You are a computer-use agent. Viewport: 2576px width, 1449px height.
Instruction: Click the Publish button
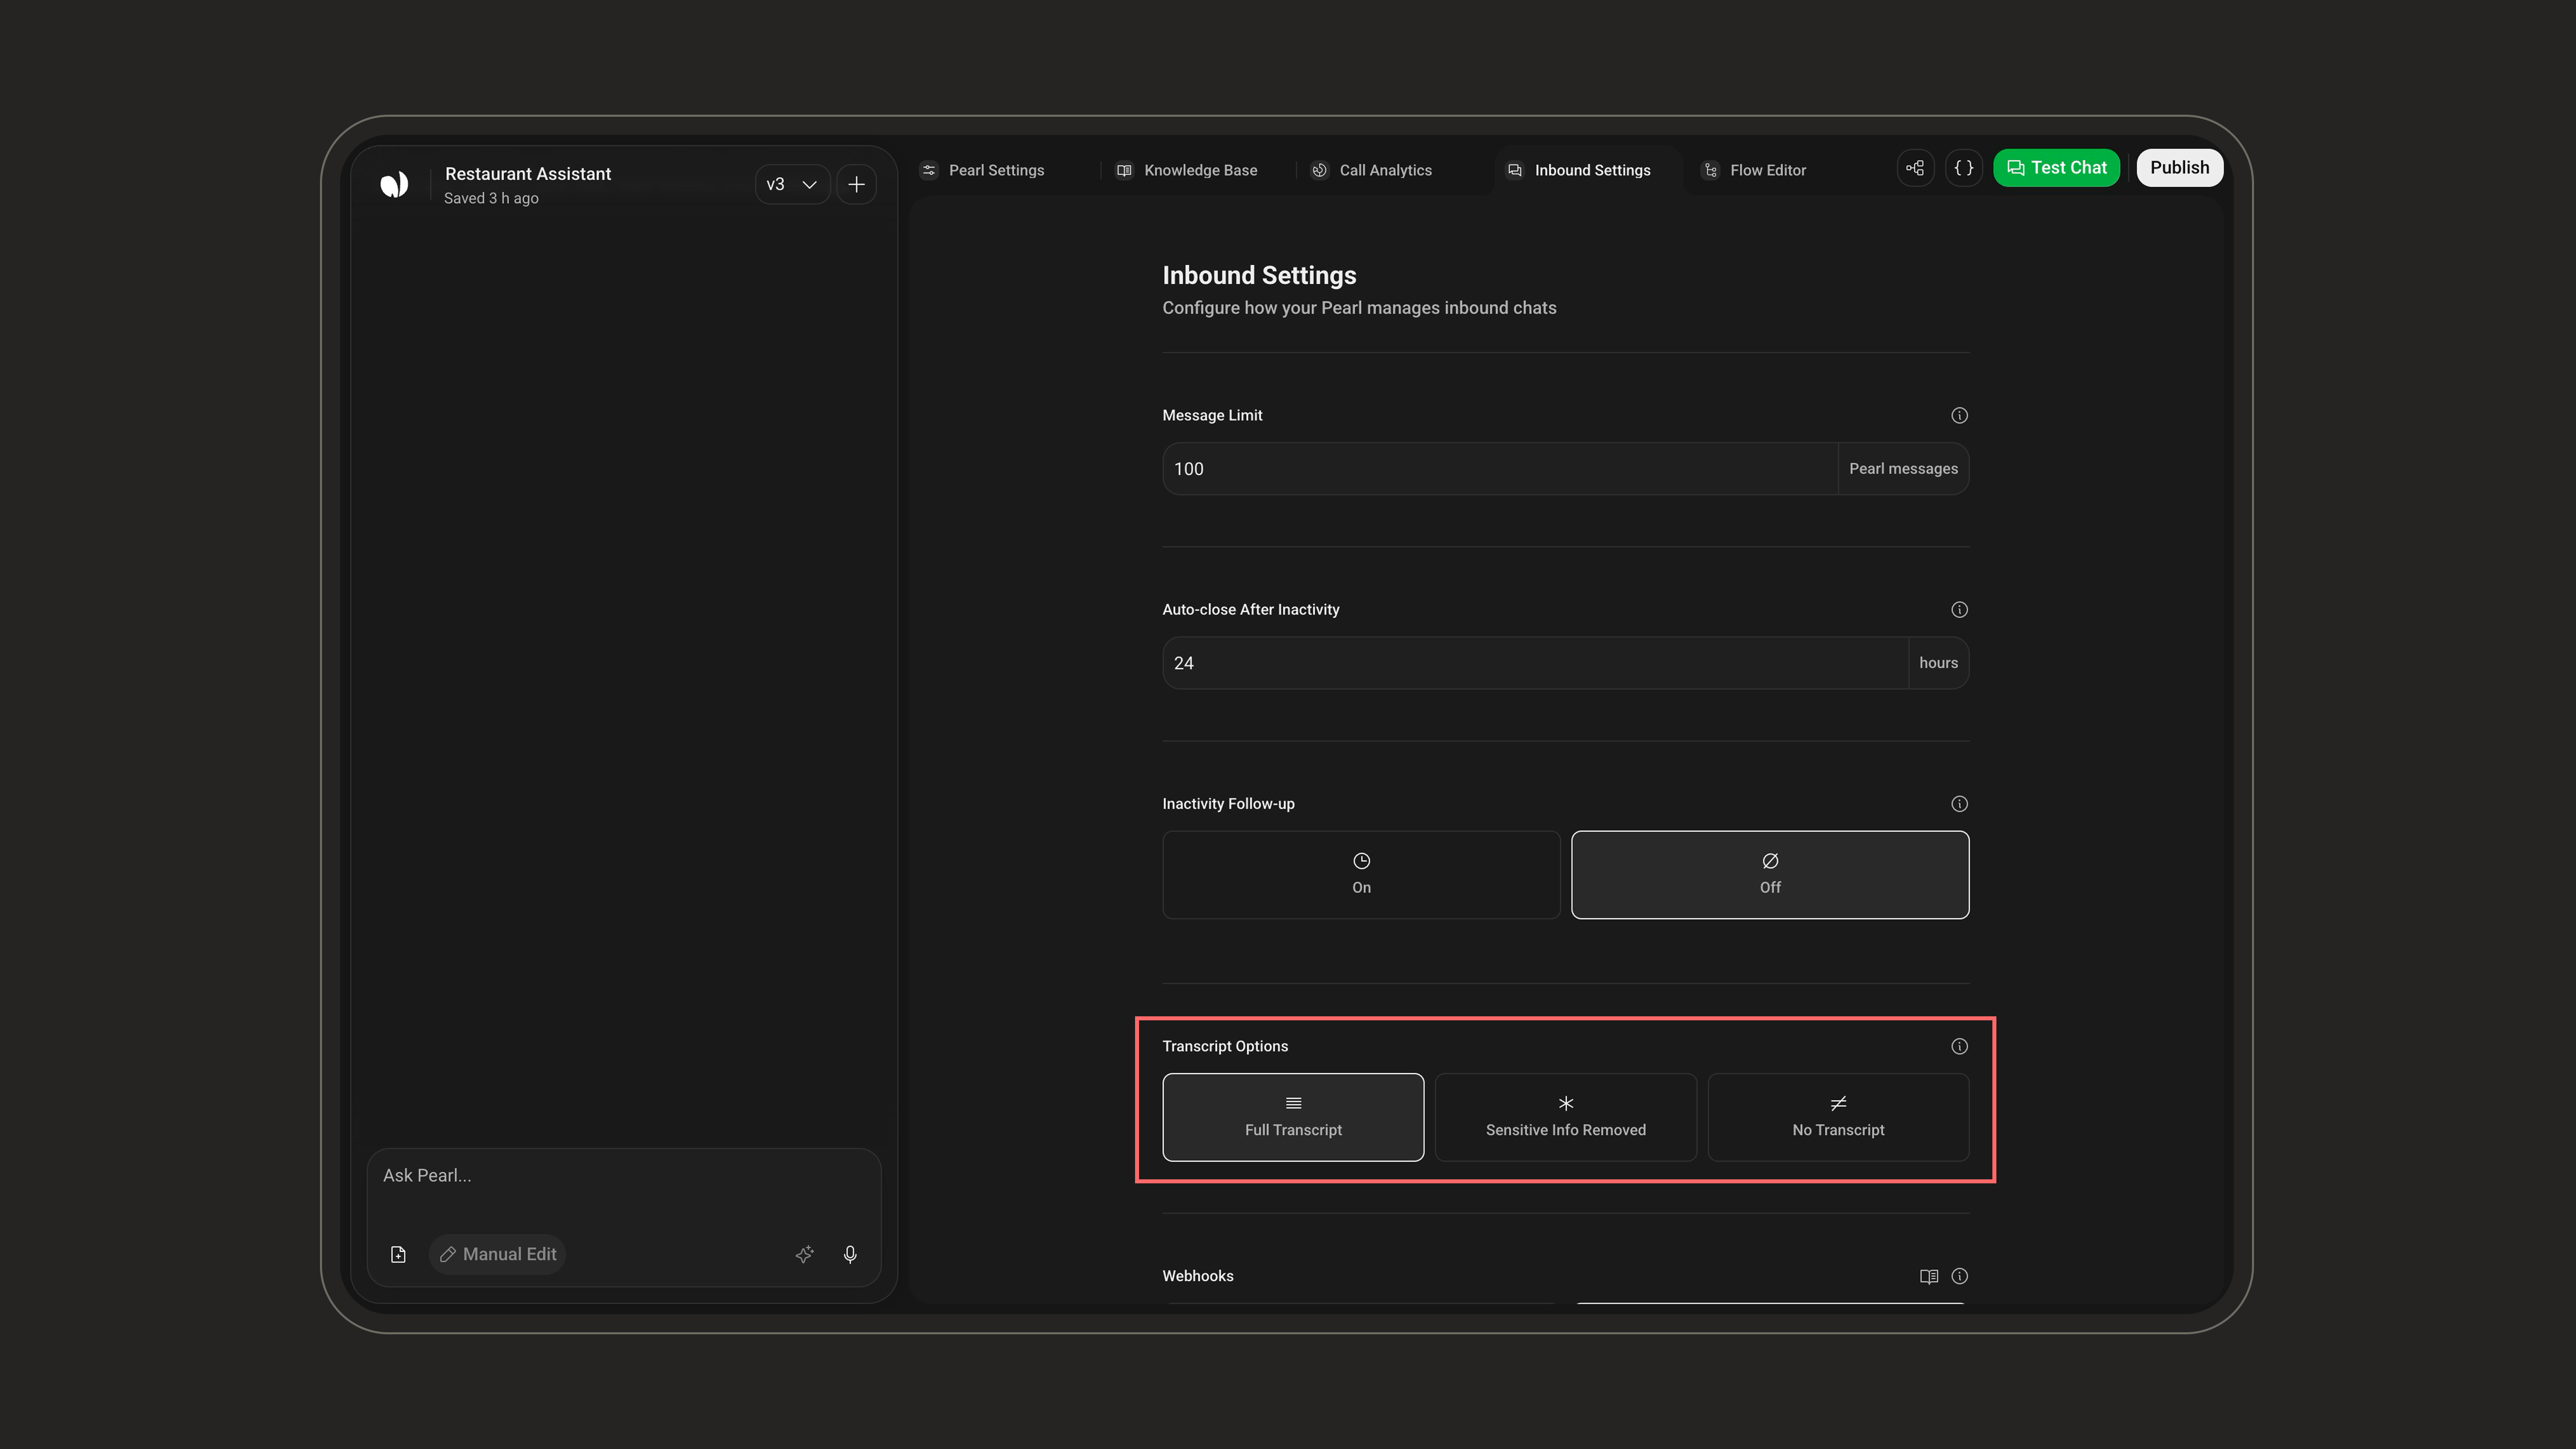click(x=2180, y=168)
